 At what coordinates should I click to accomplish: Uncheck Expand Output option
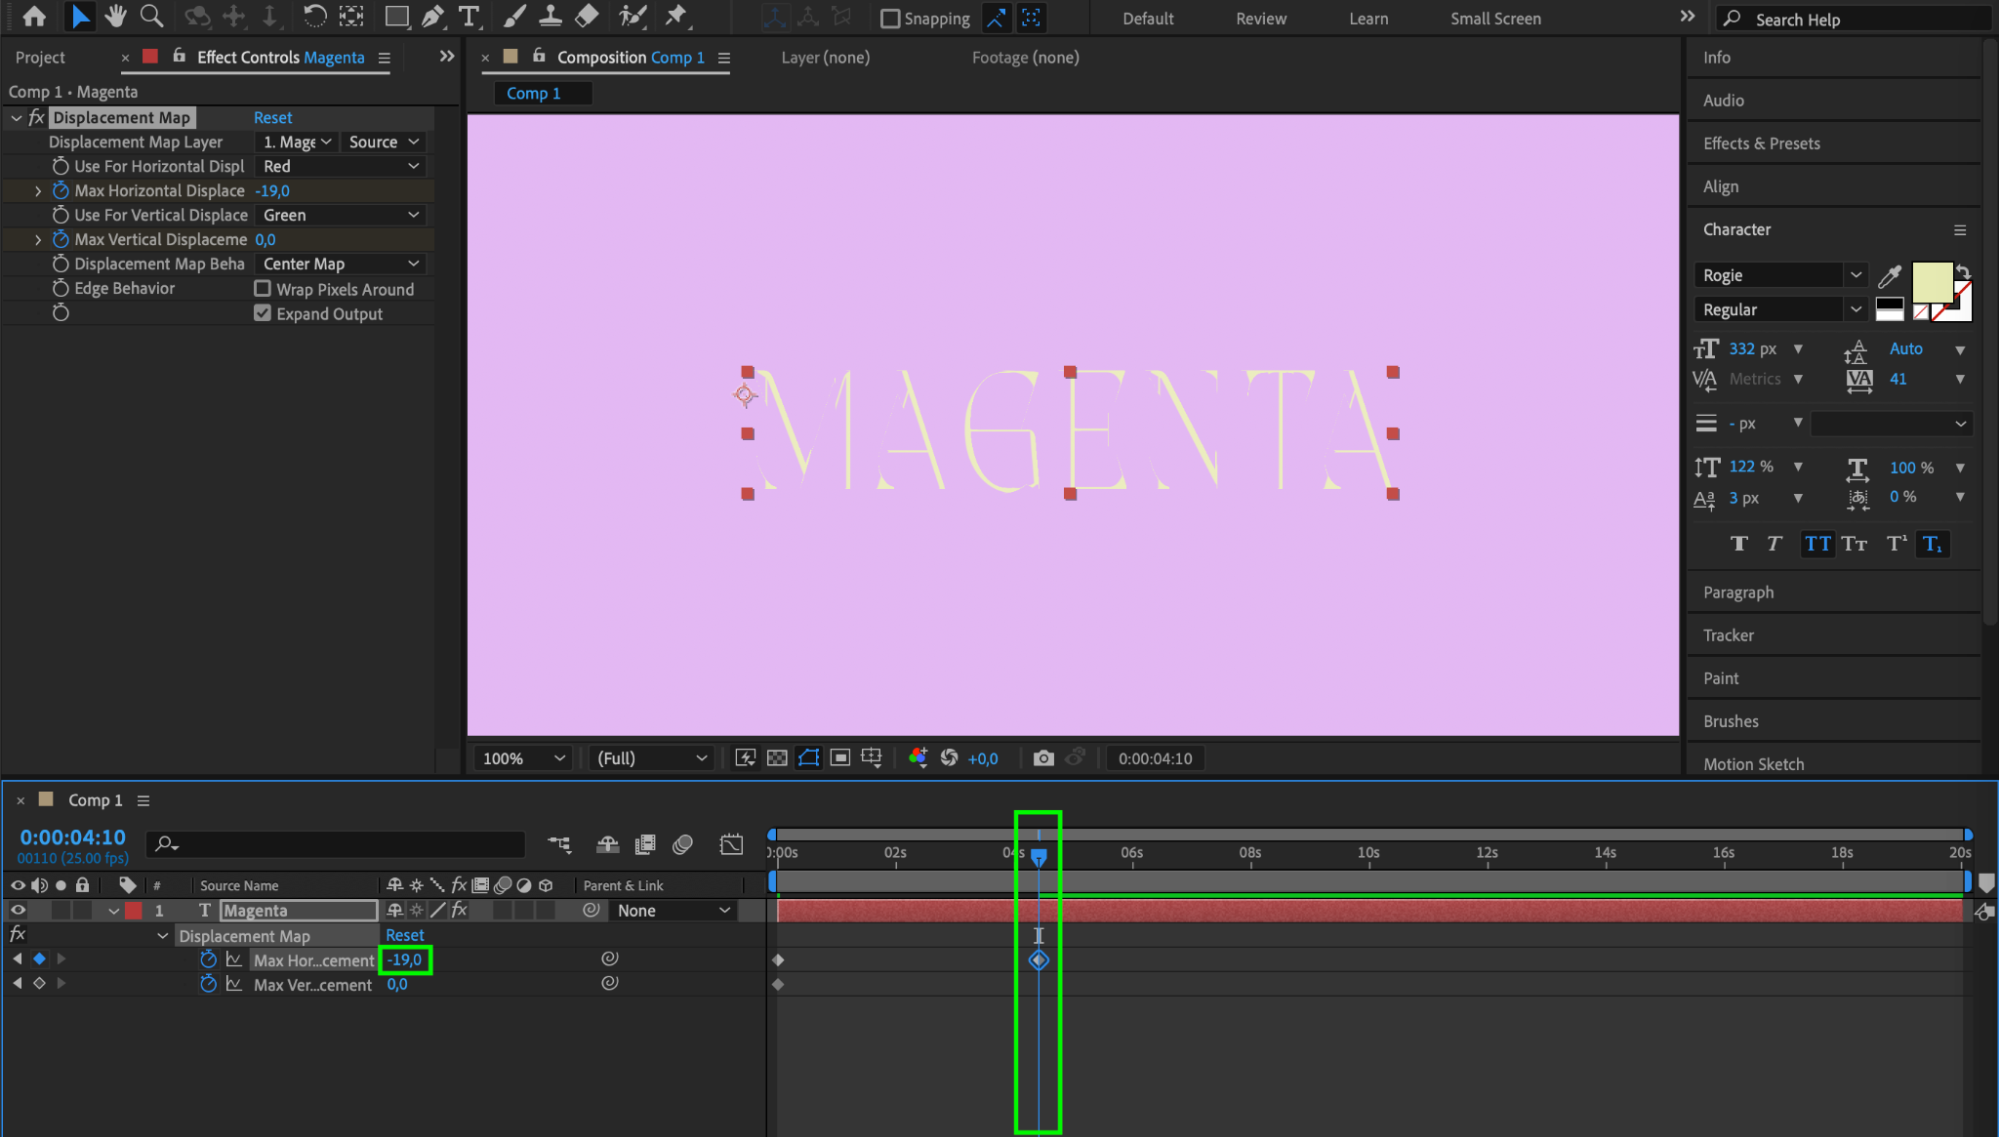tap(263, 313)
